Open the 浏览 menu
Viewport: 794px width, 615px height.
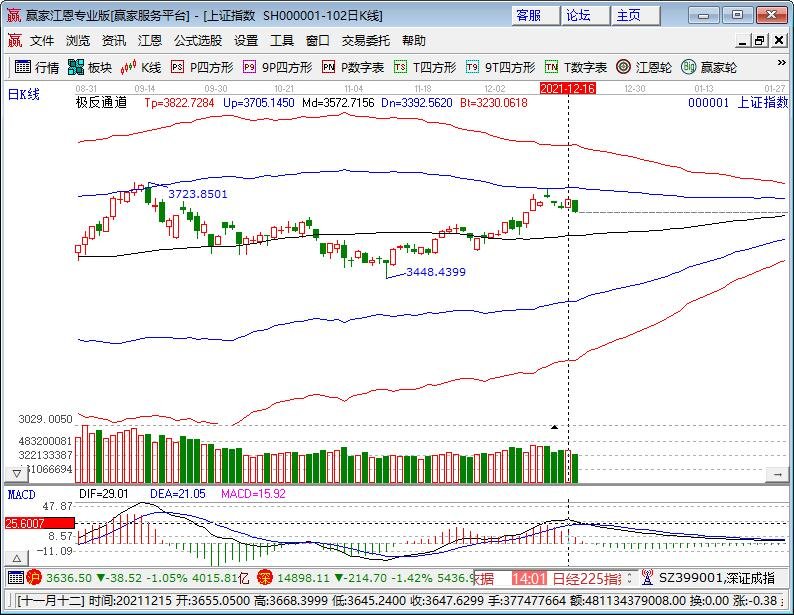point(77,40)
